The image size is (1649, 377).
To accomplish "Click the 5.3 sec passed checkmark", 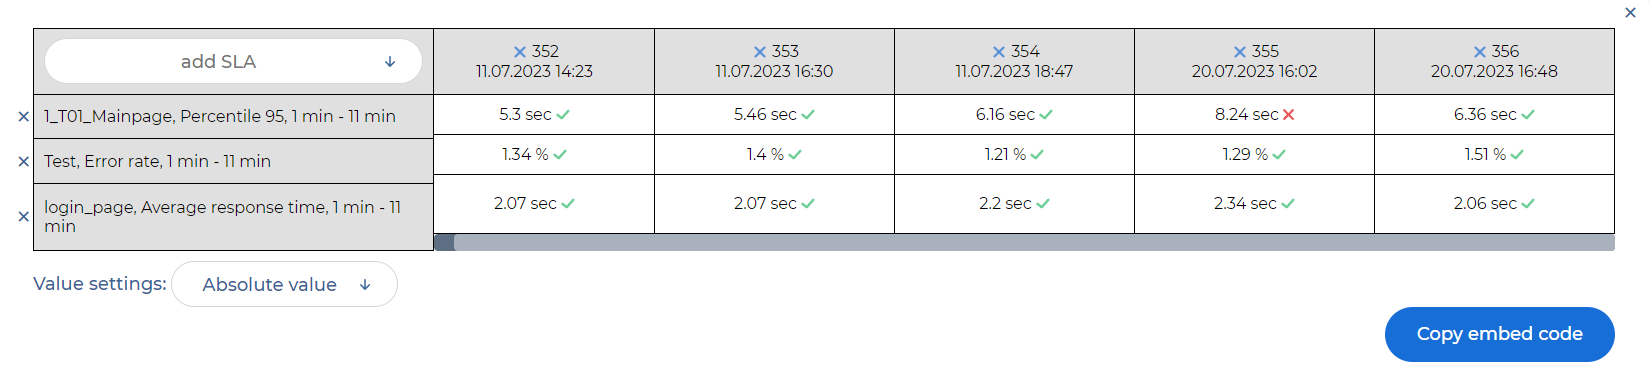I will (563, 115).
